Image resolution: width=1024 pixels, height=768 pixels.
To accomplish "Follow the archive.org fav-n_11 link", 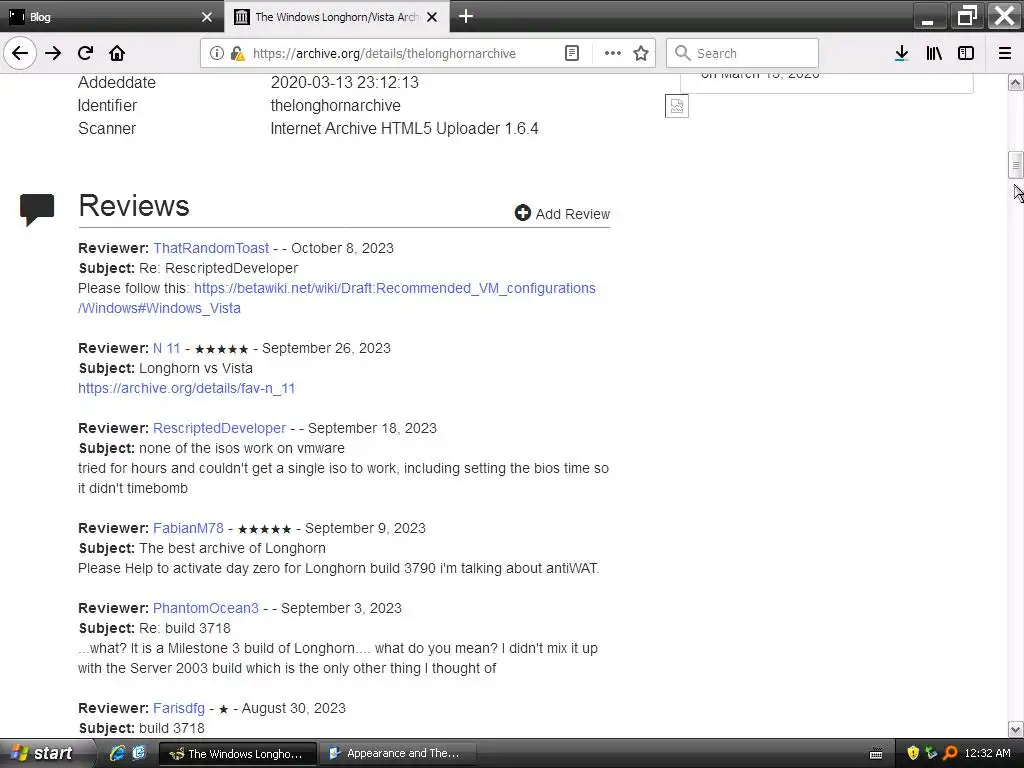I will pyautogui.click(x=186, y=388).
